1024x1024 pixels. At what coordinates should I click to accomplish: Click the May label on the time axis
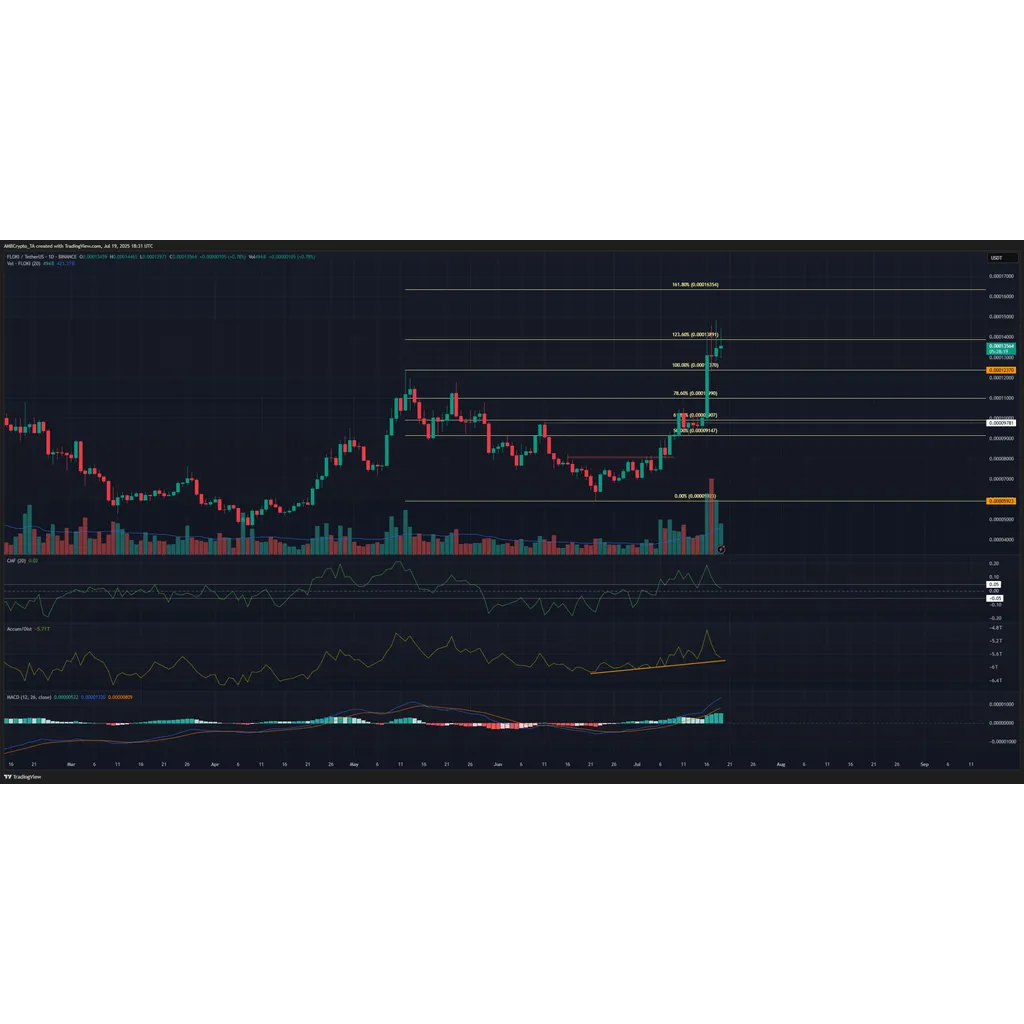point(354,764)
